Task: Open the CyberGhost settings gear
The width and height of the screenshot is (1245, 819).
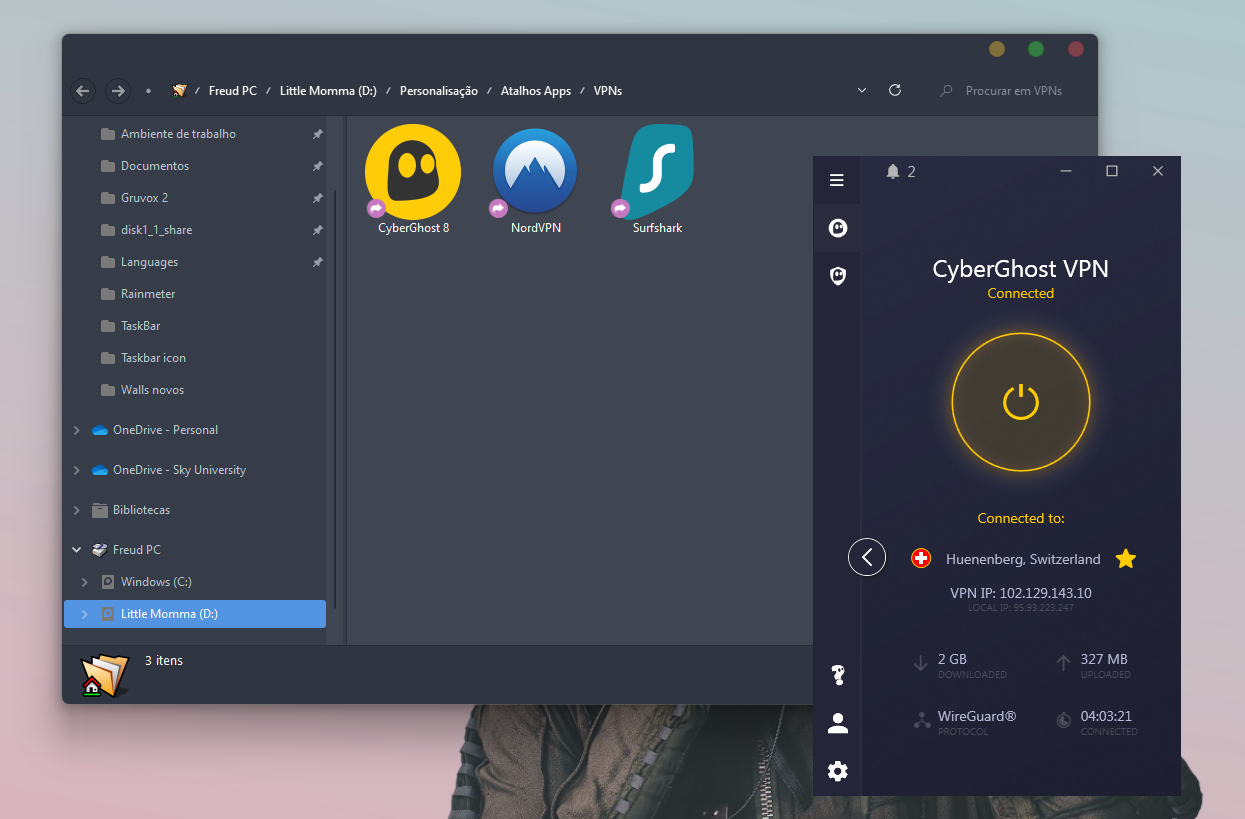Action: (838, 771)
